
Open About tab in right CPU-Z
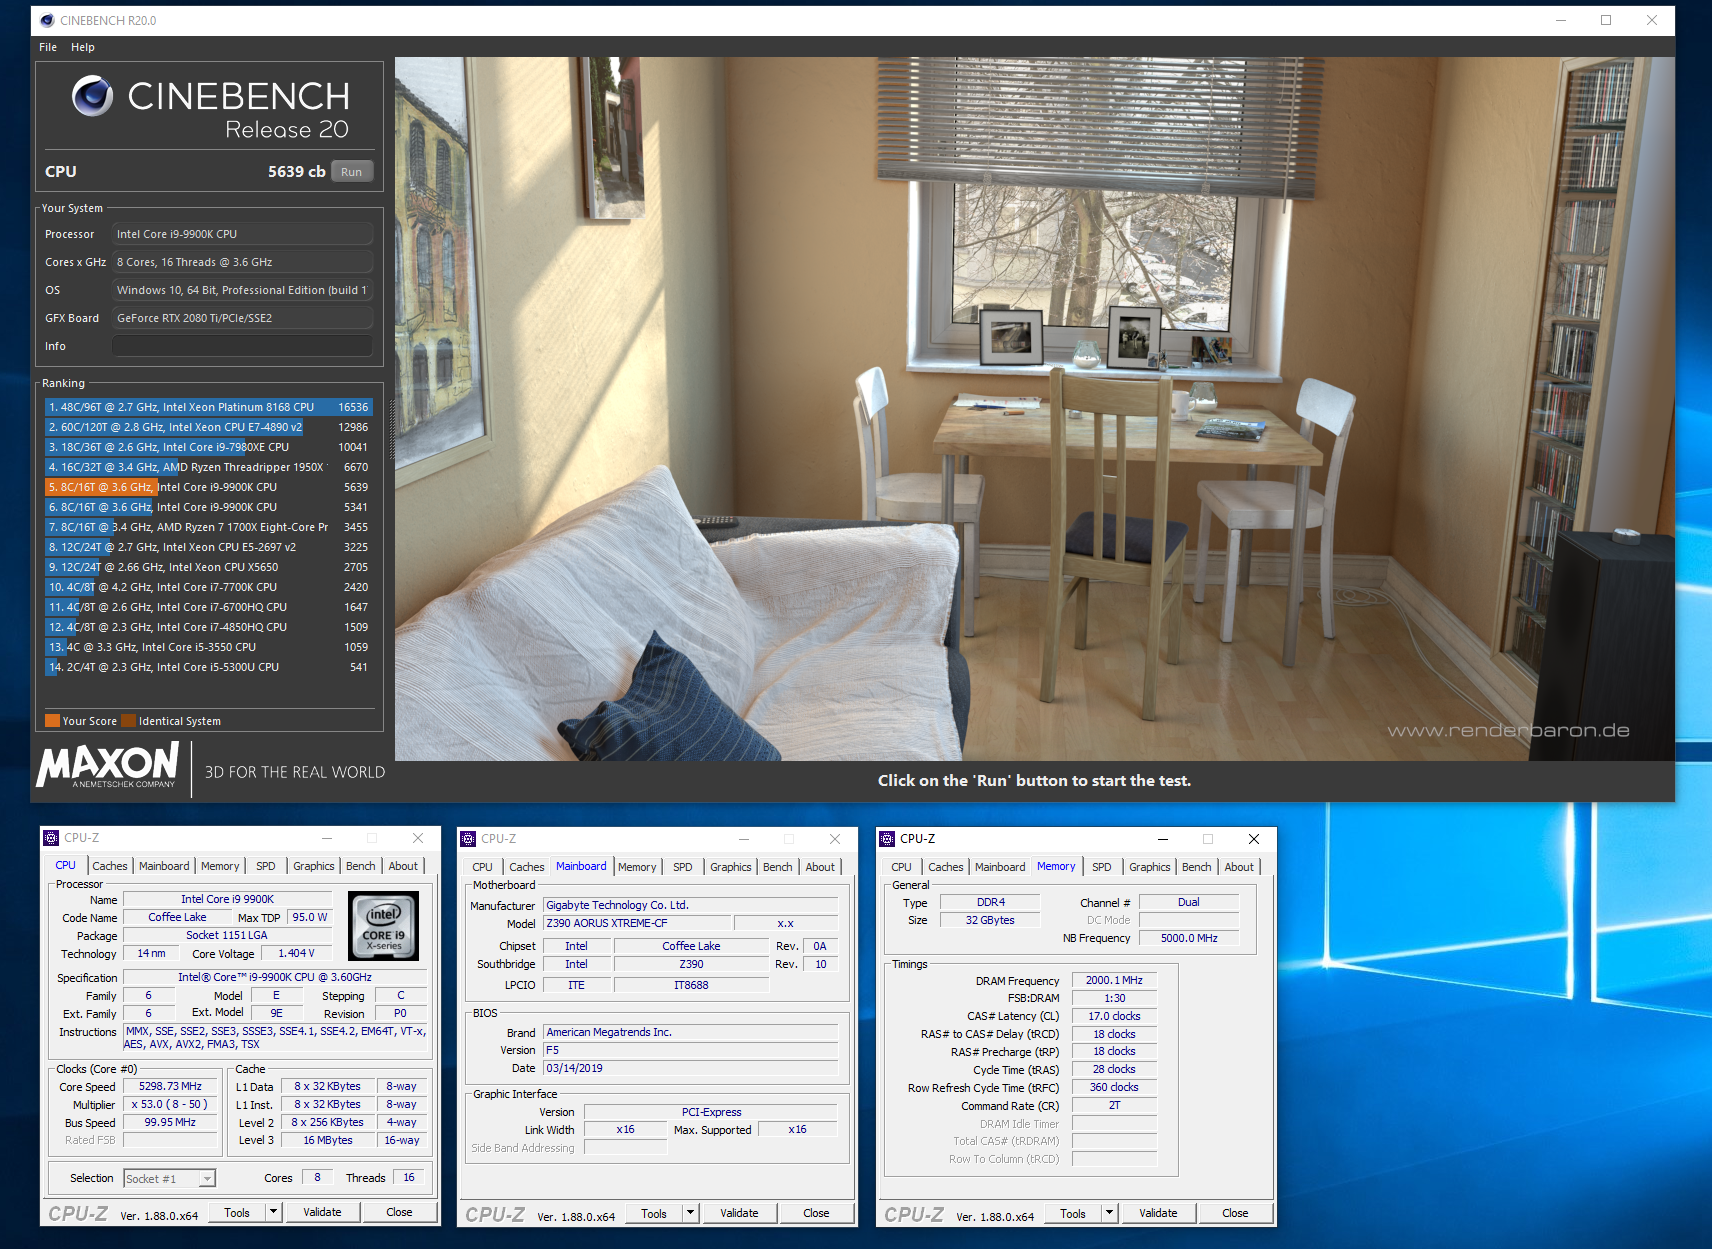point(1239,867)
